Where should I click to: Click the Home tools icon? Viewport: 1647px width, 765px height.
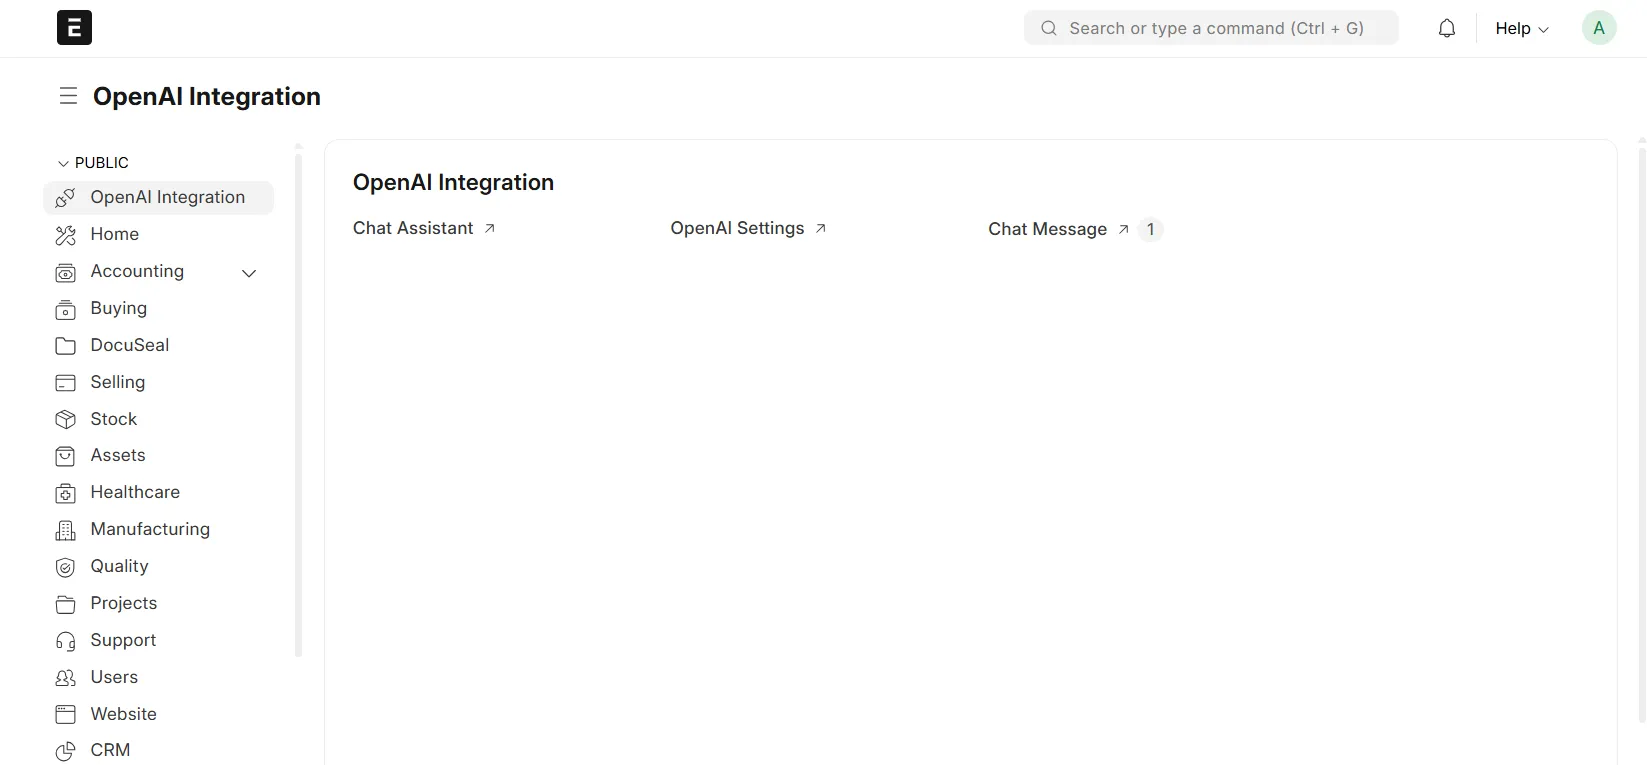coord(65,235)
